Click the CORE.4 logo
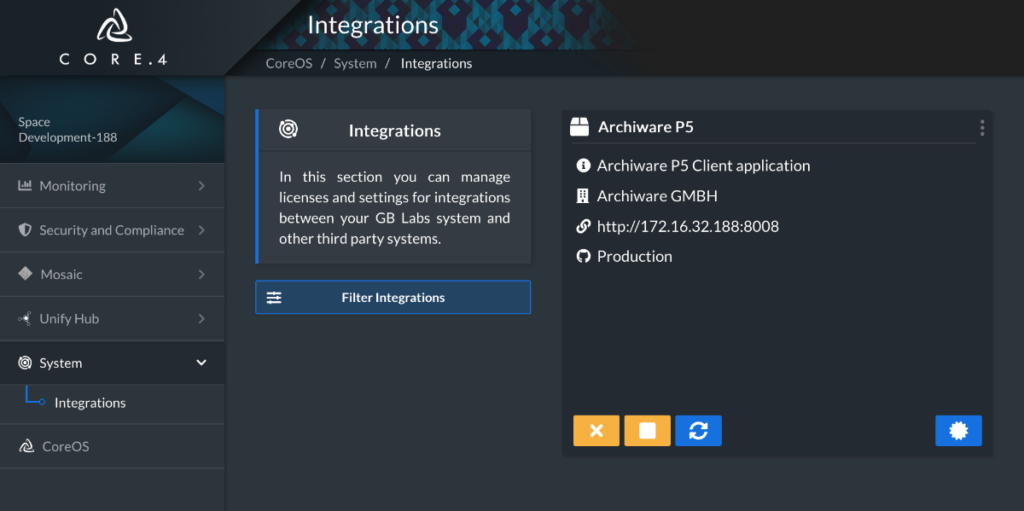The image size is (1024, 511). 114,37
